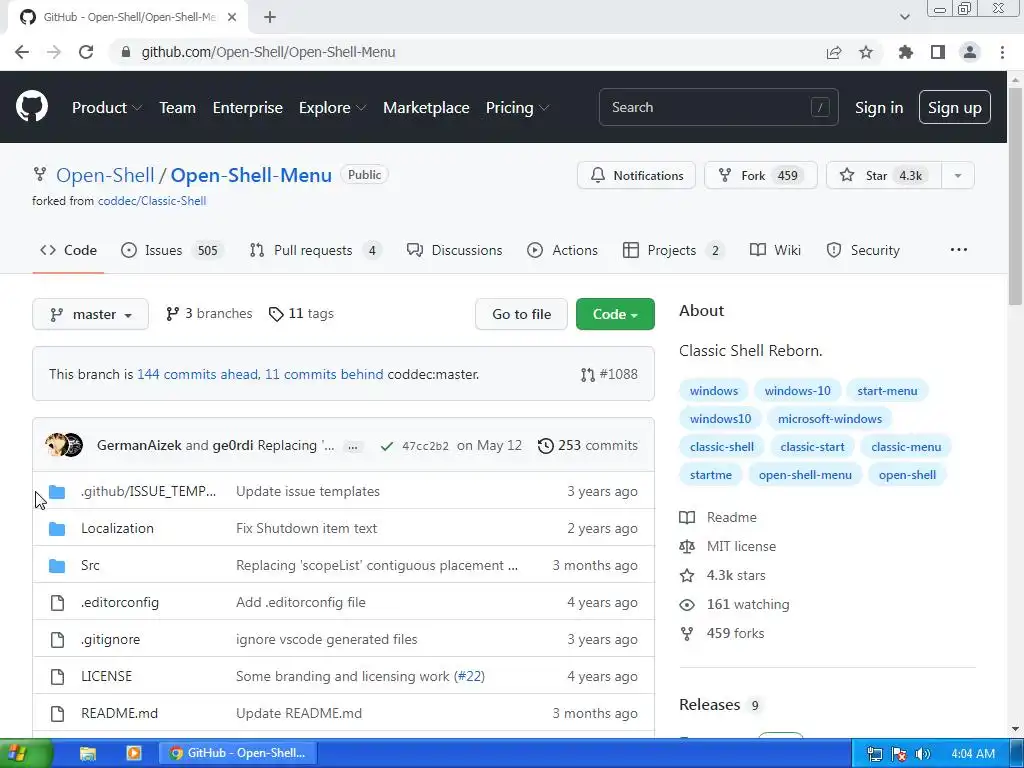The width and height of the screenshot is (1024, 768).
Task: Switch to the Actions tab
Action: pos(562,250)
